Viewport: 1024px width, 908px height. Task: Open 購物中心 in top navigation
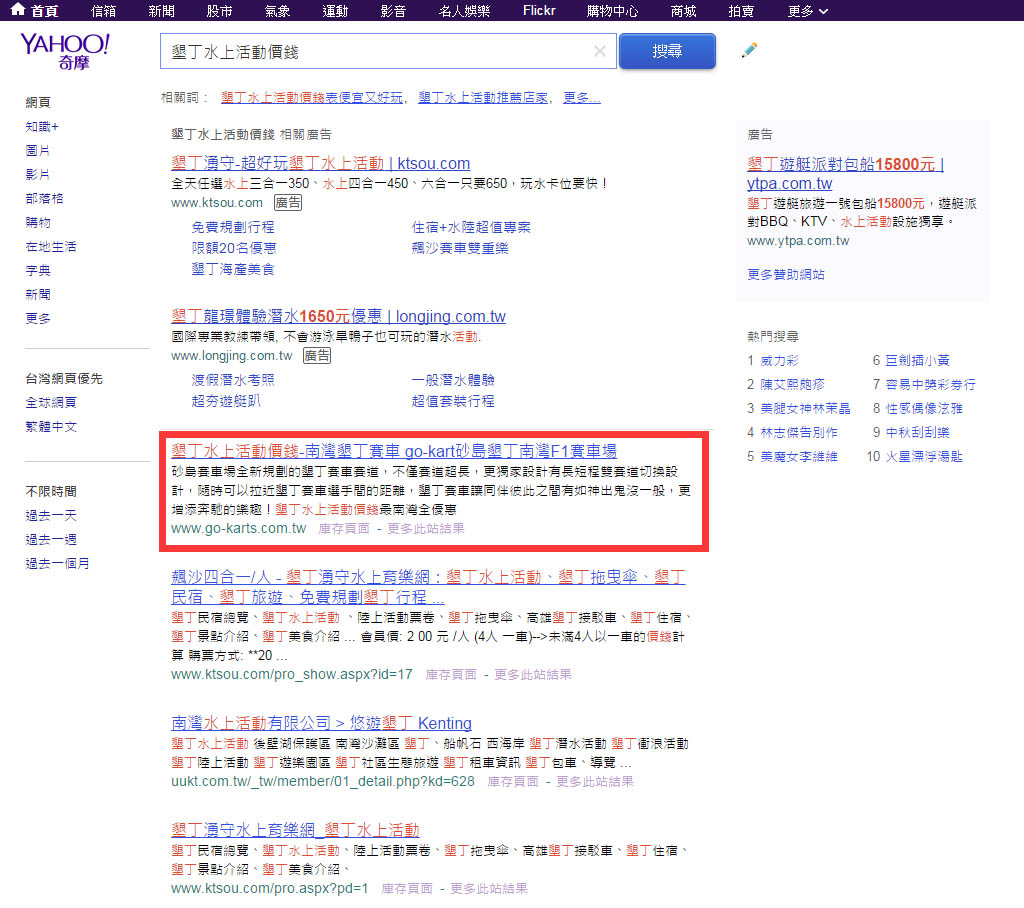coord(613,11)
